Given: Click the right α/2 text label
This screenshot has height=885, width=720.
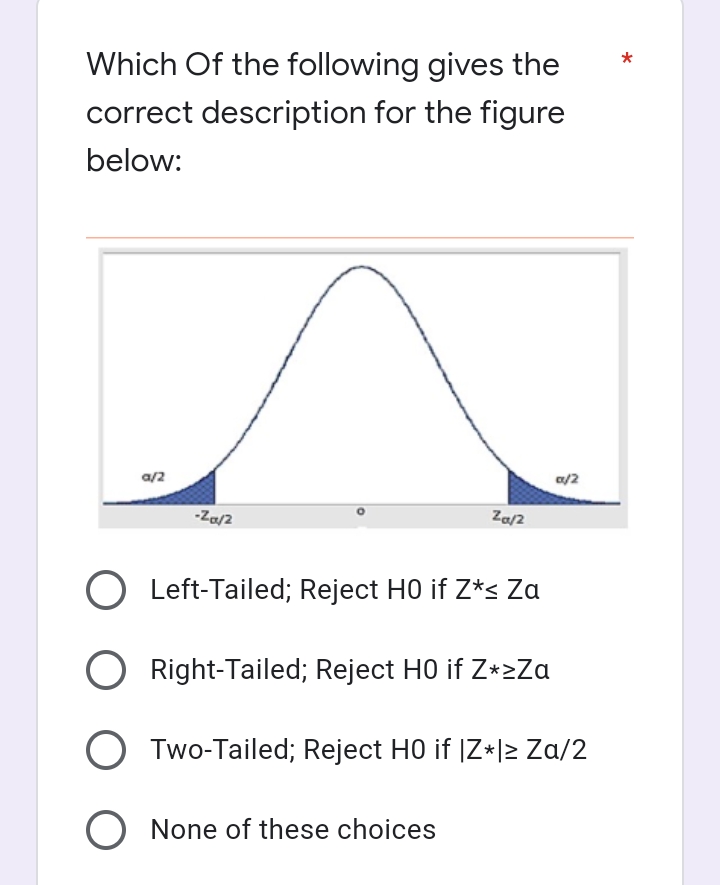Looking at the screenshot, I should 567,478.
